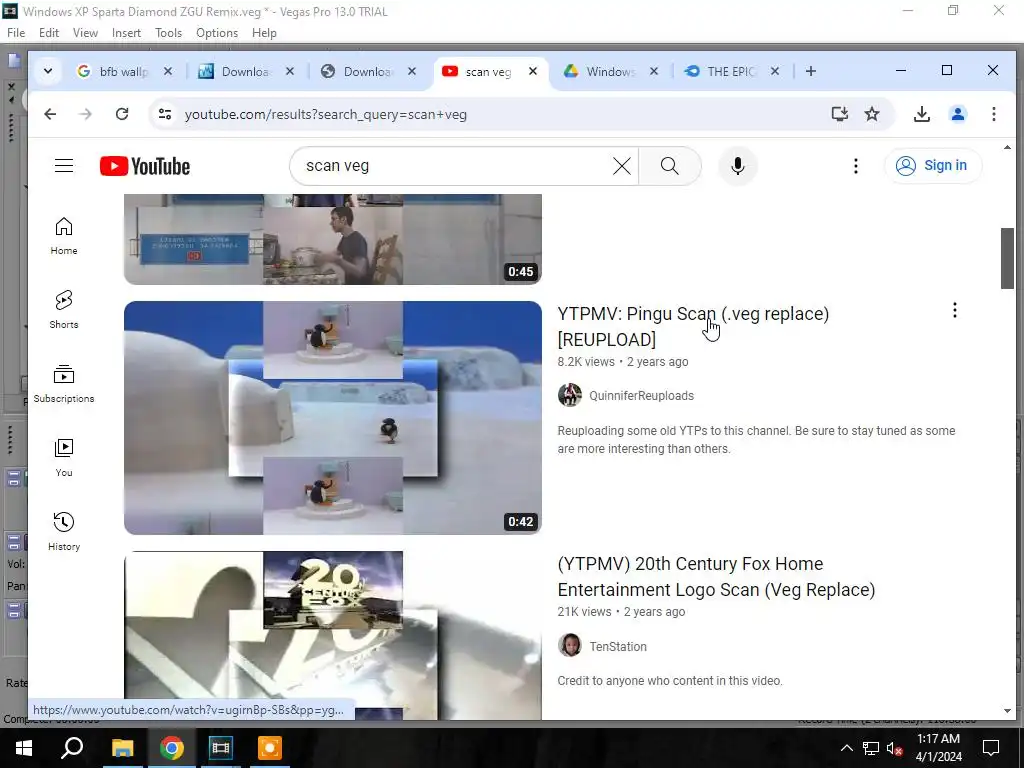This screenshot has width=1024, height=768.
Task: Open Vegas Pro Tools menu
Action: [x=168, y=33]
